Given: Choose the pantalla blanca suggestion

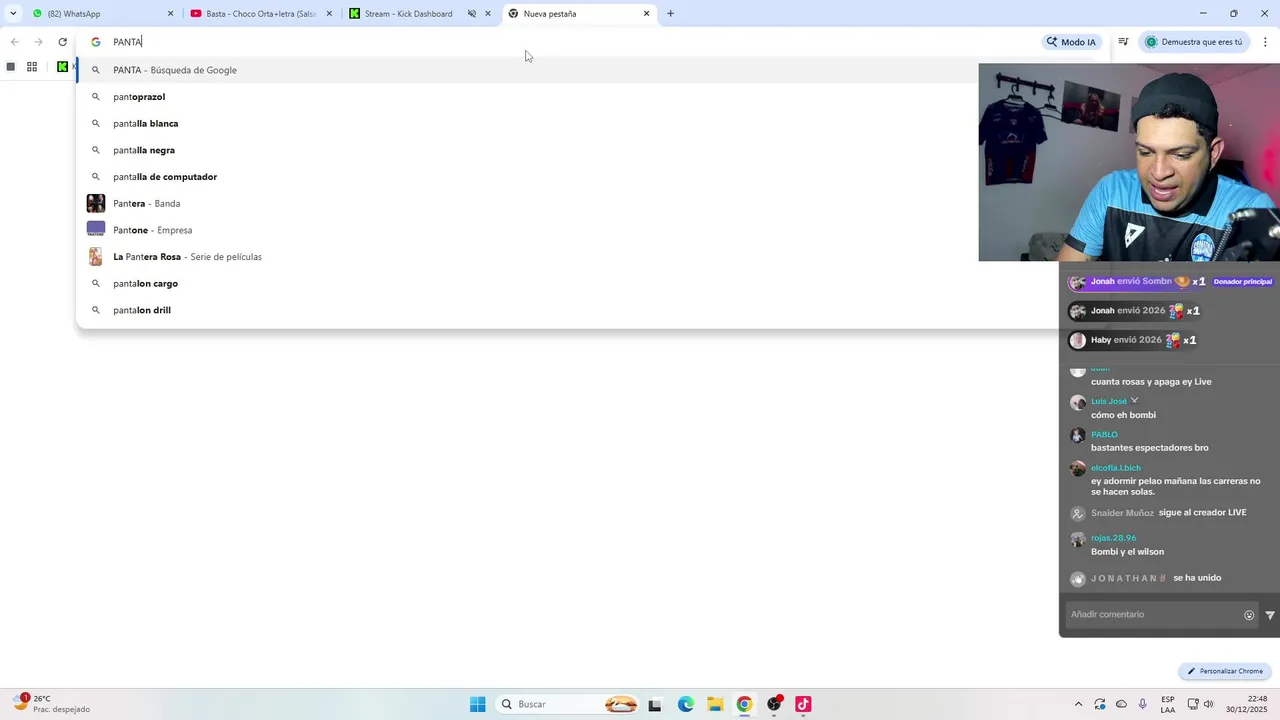Looking at the screenshot, I should (x=527, y=123).
